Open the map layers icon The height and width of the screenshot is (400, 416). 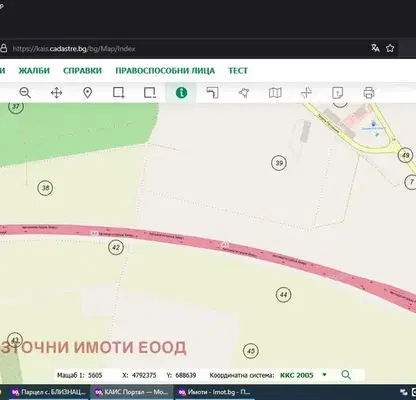point(275,93)
